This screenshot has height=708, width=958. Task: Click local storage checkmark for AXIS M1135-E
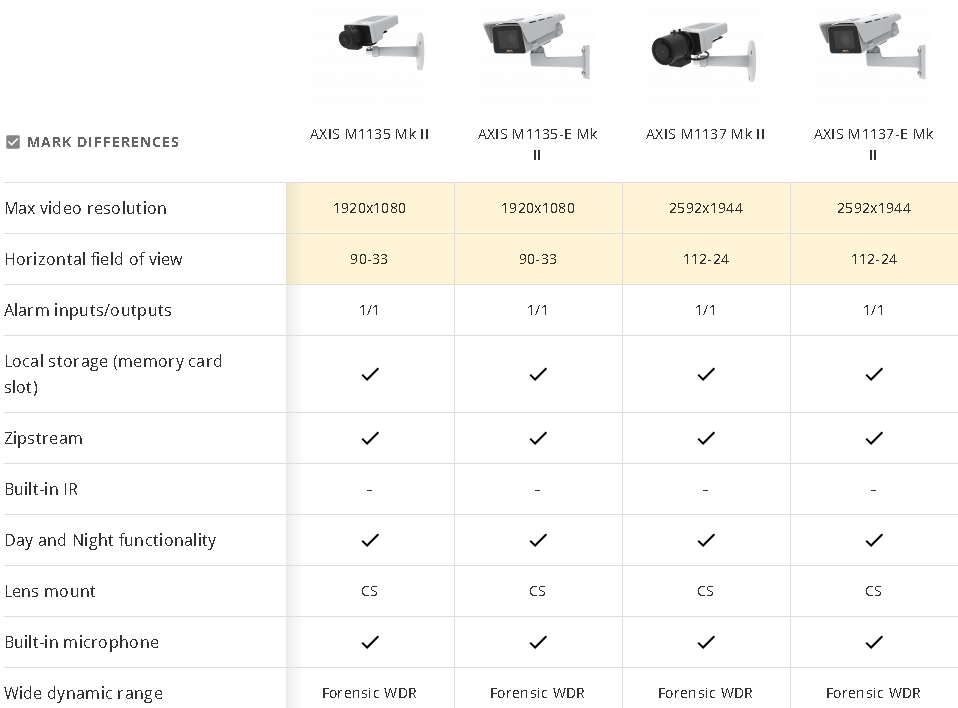point(538,374)
